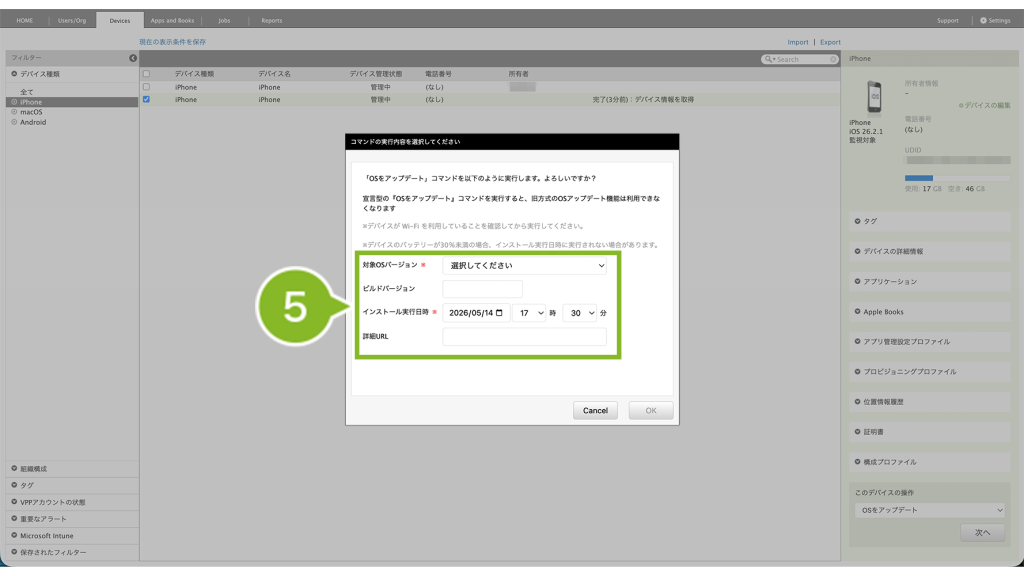Image resolution: width=1024 pixels, height=576 pixels.
Task: Expand 位置情報履歴 section
Action: pos(930,402)
